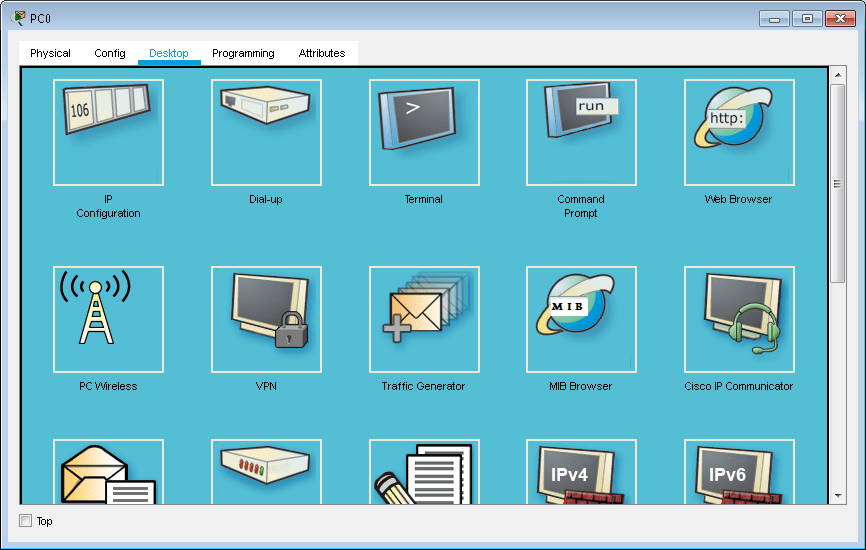
Task: Open the VPN configuration icon
Action: pos(266,319)
